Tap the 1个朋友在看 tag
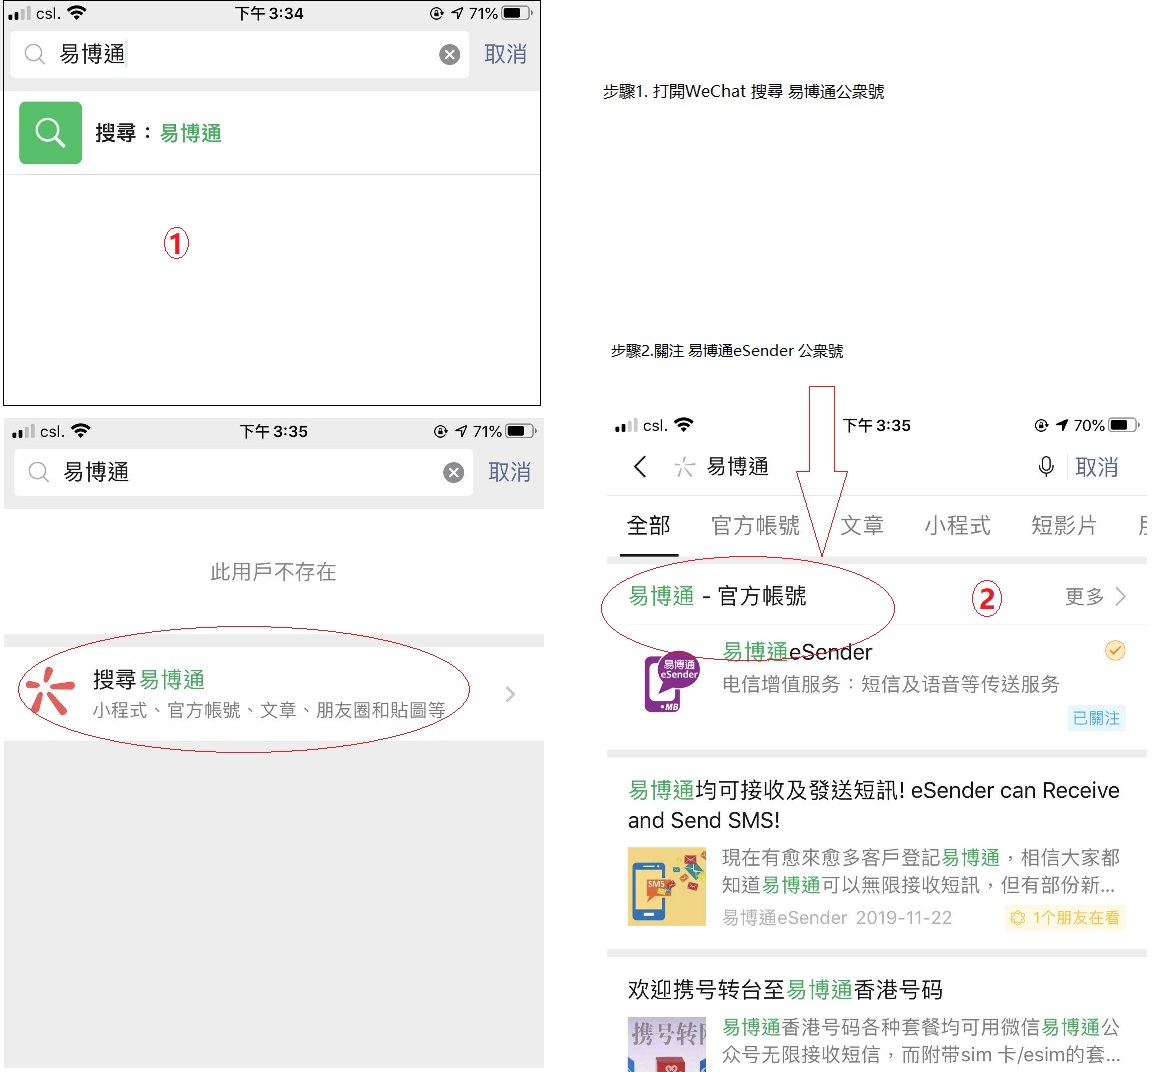Screen dimensions: 1152x1072 (x=1065, y=918)
